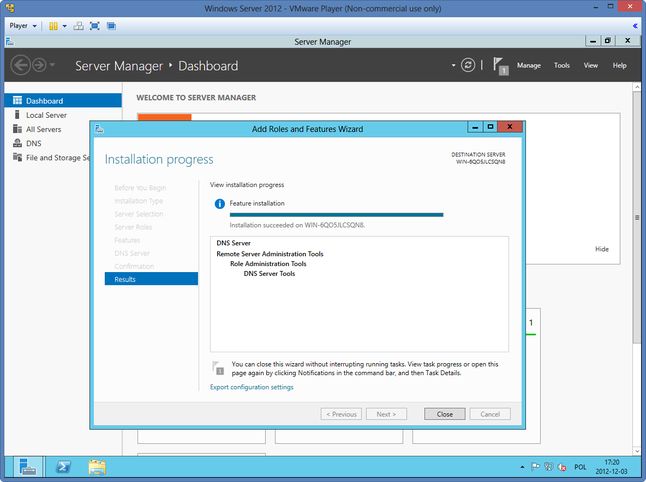Image resolution: width=646 pixels, height=482 pixels.
Task: Click the Cancel button in the wizard
Action: pyautogui.click(x=490, y=414)
